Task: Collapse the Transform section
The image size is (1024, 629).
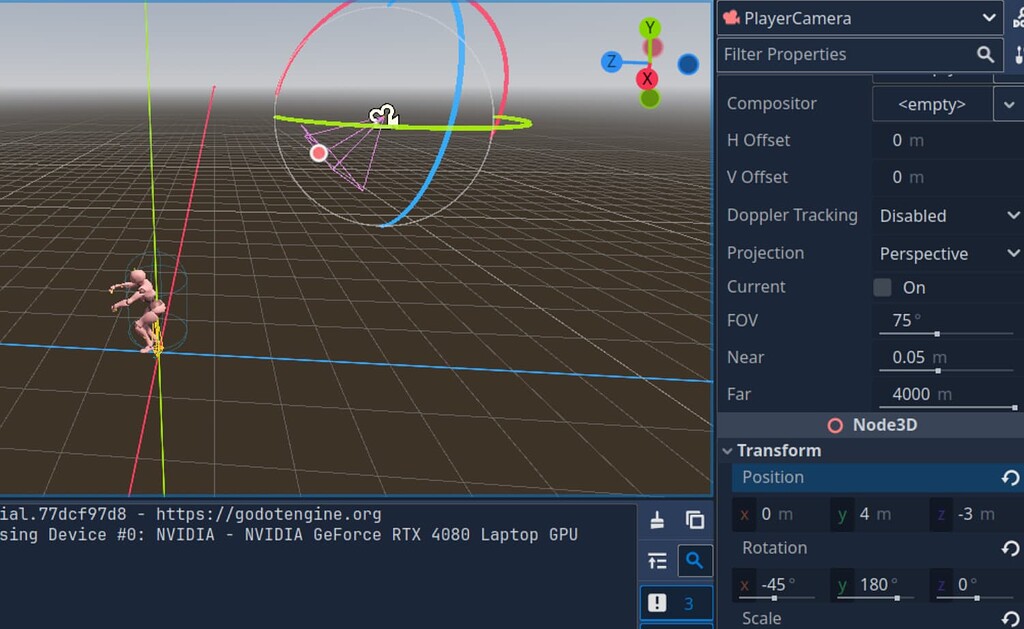Action: [728, 451]
